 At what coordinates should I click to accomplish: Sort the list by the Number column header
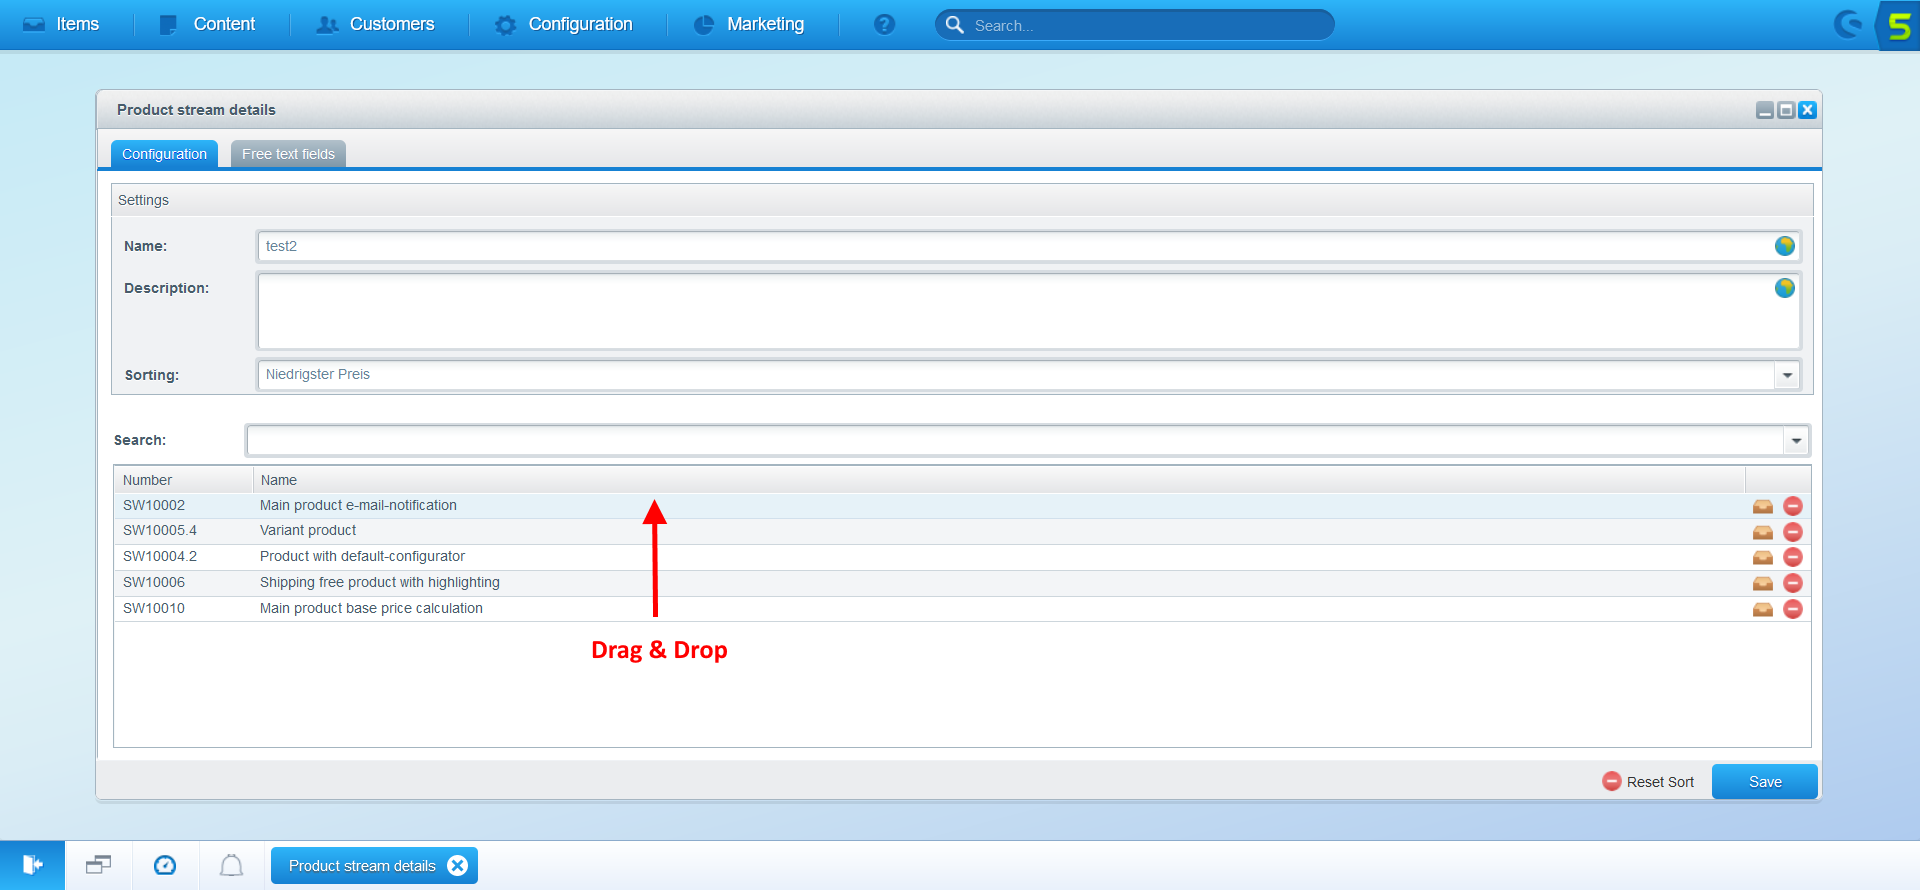point(182,480)
